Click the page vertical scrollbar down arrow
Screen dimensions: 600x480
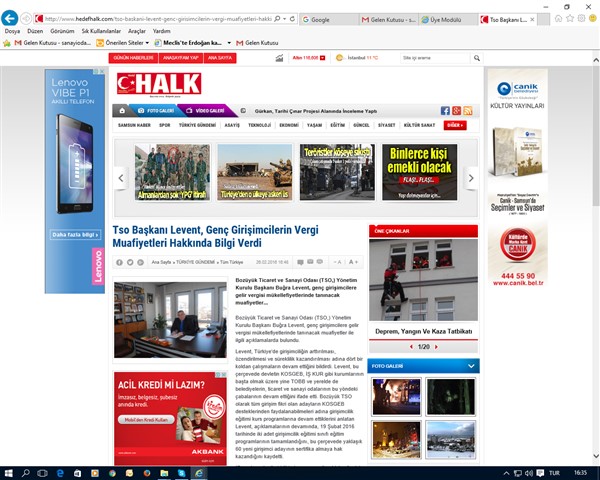(596, 456)
